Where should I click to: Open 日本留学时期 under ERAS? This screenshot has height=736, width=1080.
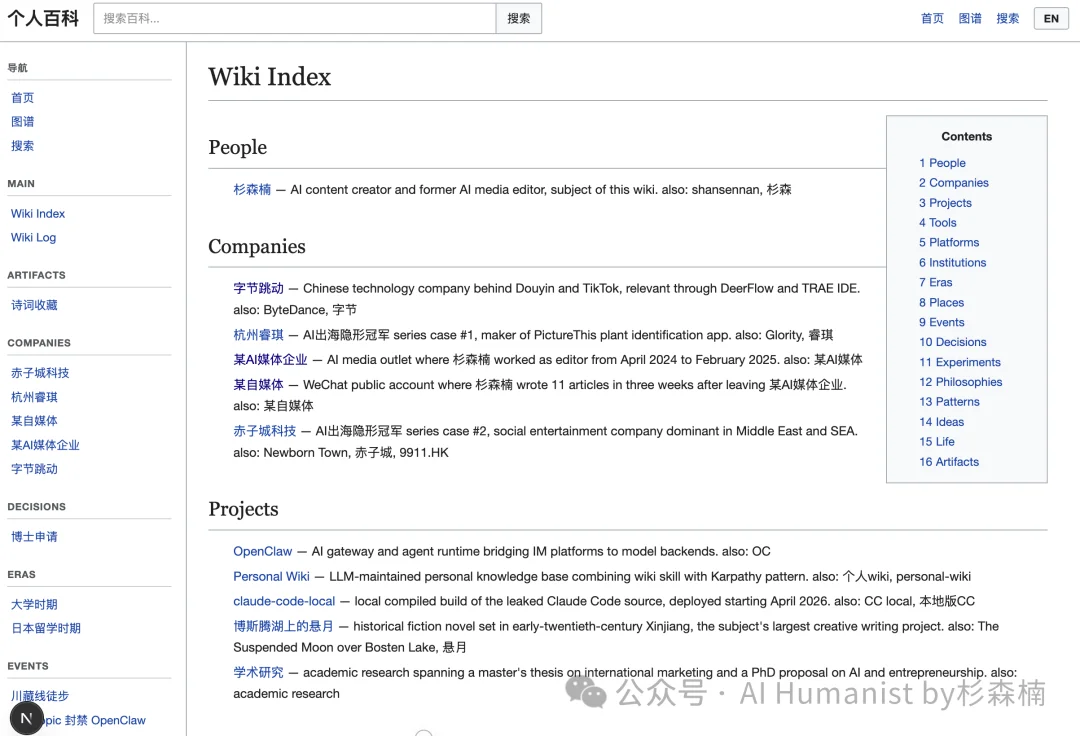45,628
